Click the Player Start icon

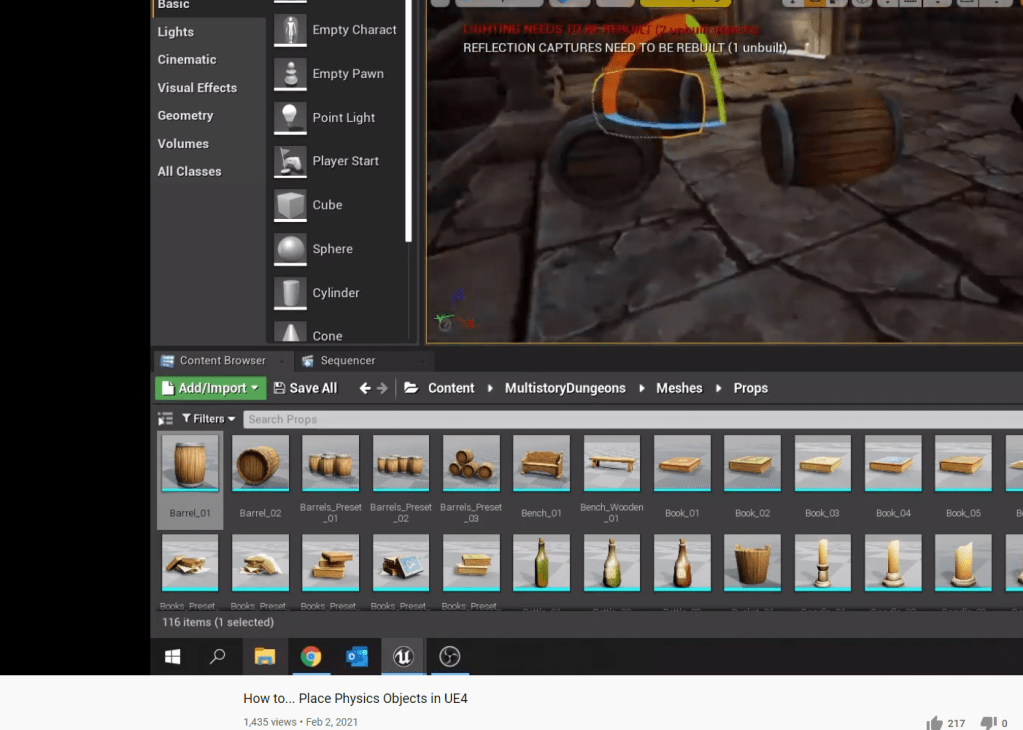tap(290, 161)
